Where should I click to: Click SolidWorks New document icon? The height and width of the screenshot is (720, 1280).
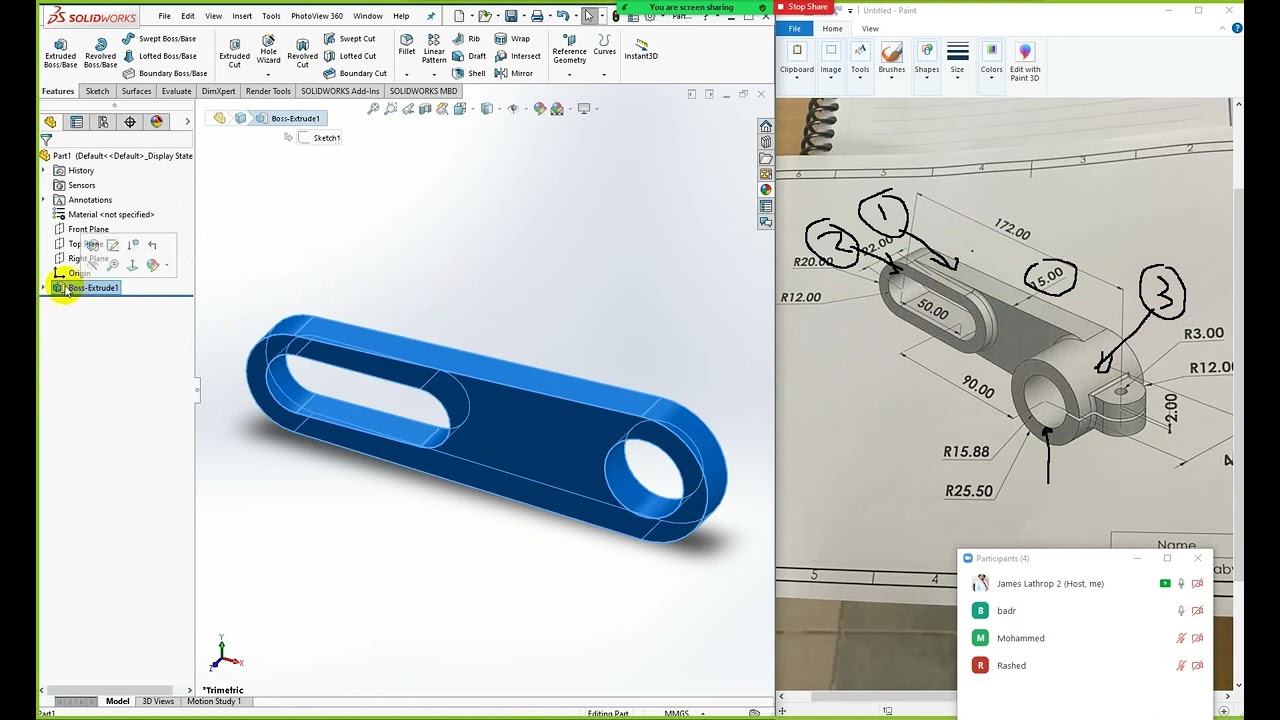click(x=459, y=16)
